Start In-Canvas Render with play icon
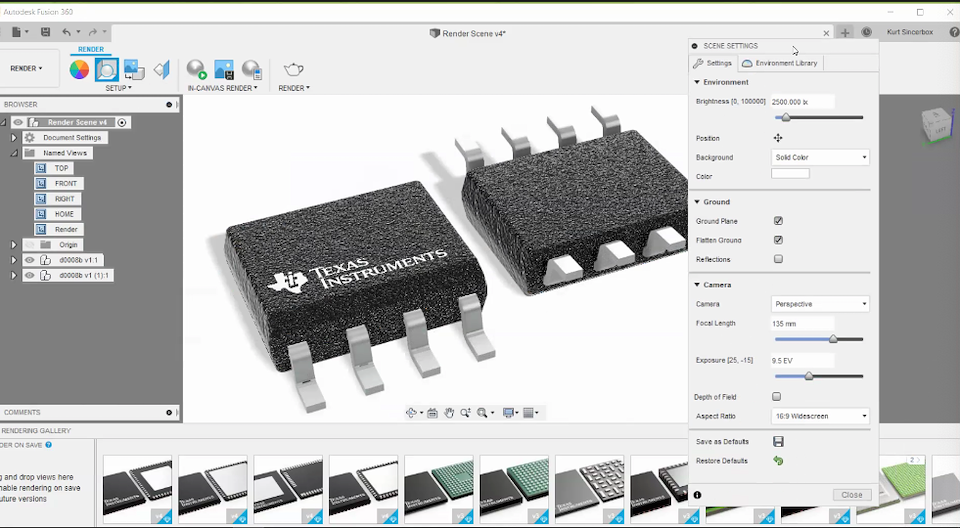Screen dimensions: 960x528 pos(196,69)
